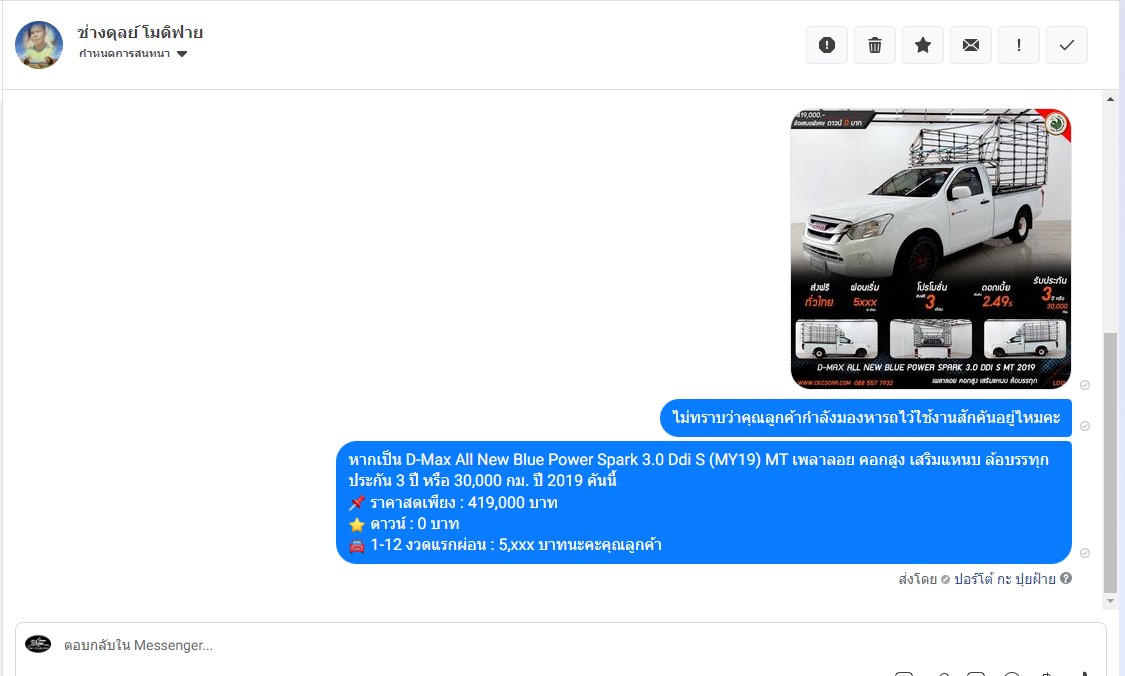Viewport: 1125px width, 676px height.
Task: Star this conversation using the star icon
Action: (x=923, y=45)
